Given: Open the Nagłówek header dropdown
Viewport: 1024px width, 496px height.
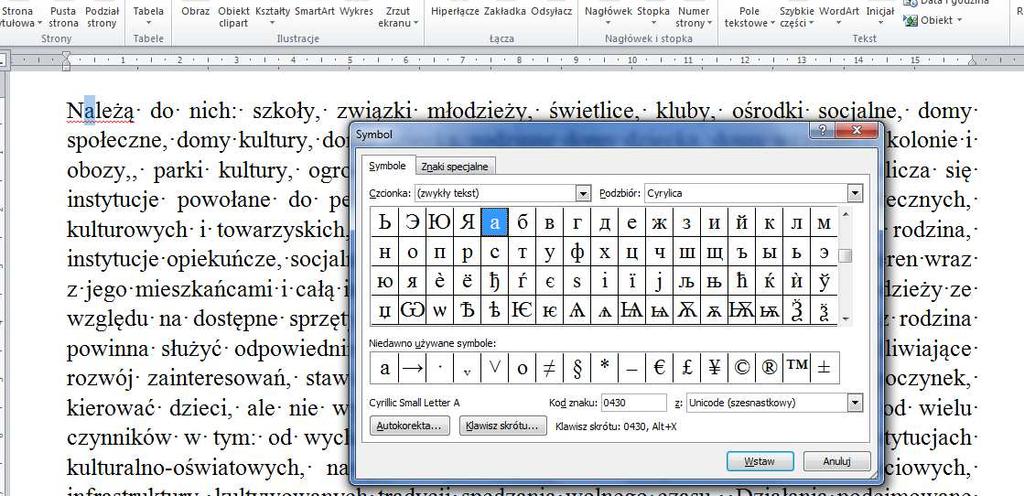Looking at the screenshot, I should click(x=608, y=18).
